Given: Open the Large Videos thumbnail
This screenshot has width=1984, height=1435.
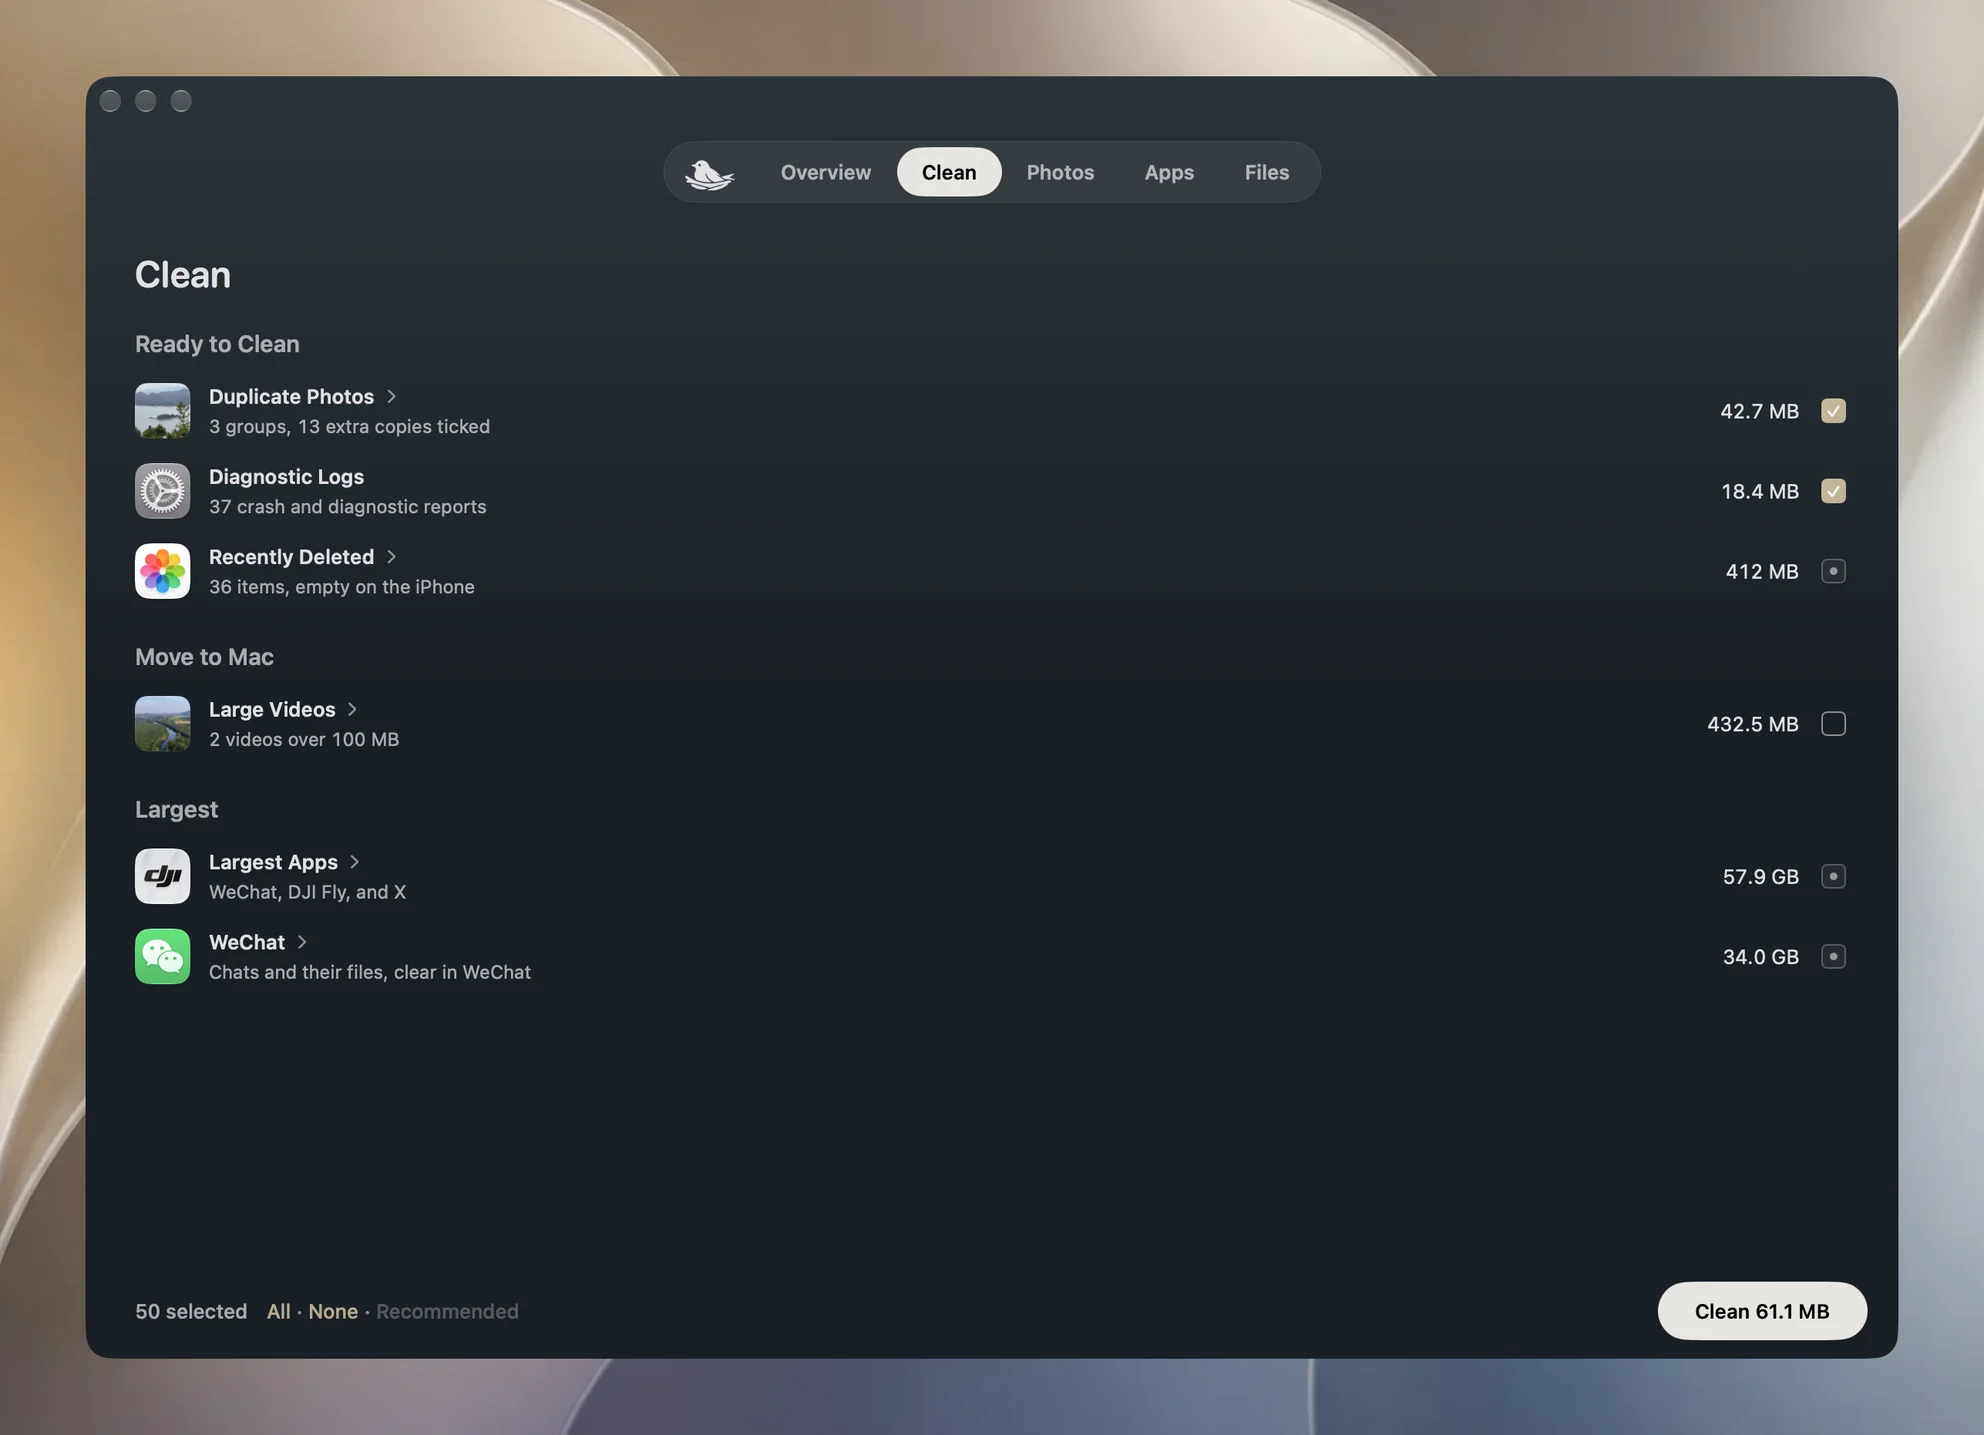Looking at the screenshot, I should click(163, 724).
